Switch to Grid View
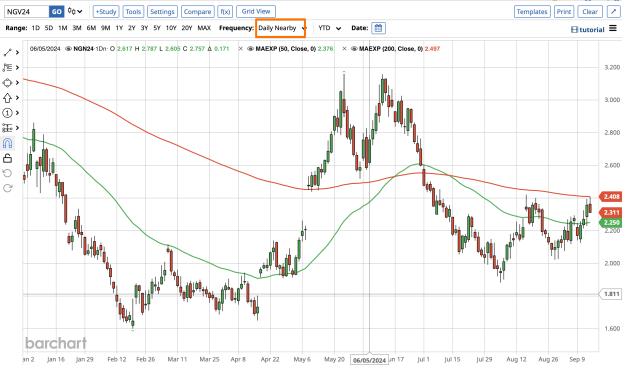Screen dimensions: 625x375 [256, 12]
